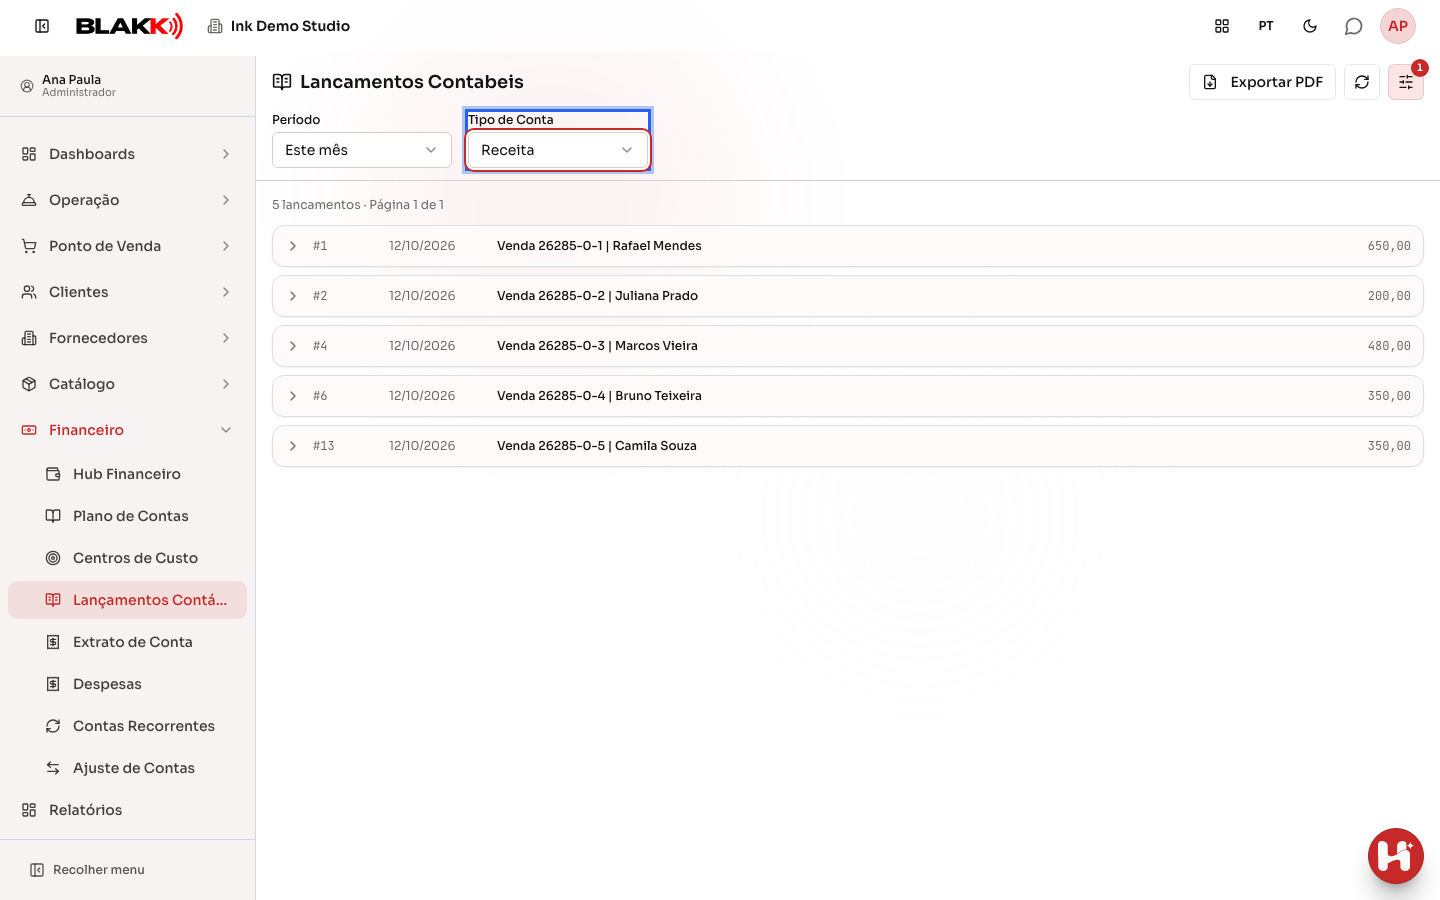Screen dimensions: 1440x900
Task: Click the refresh list icon
Action: (x=1362, y=82)
